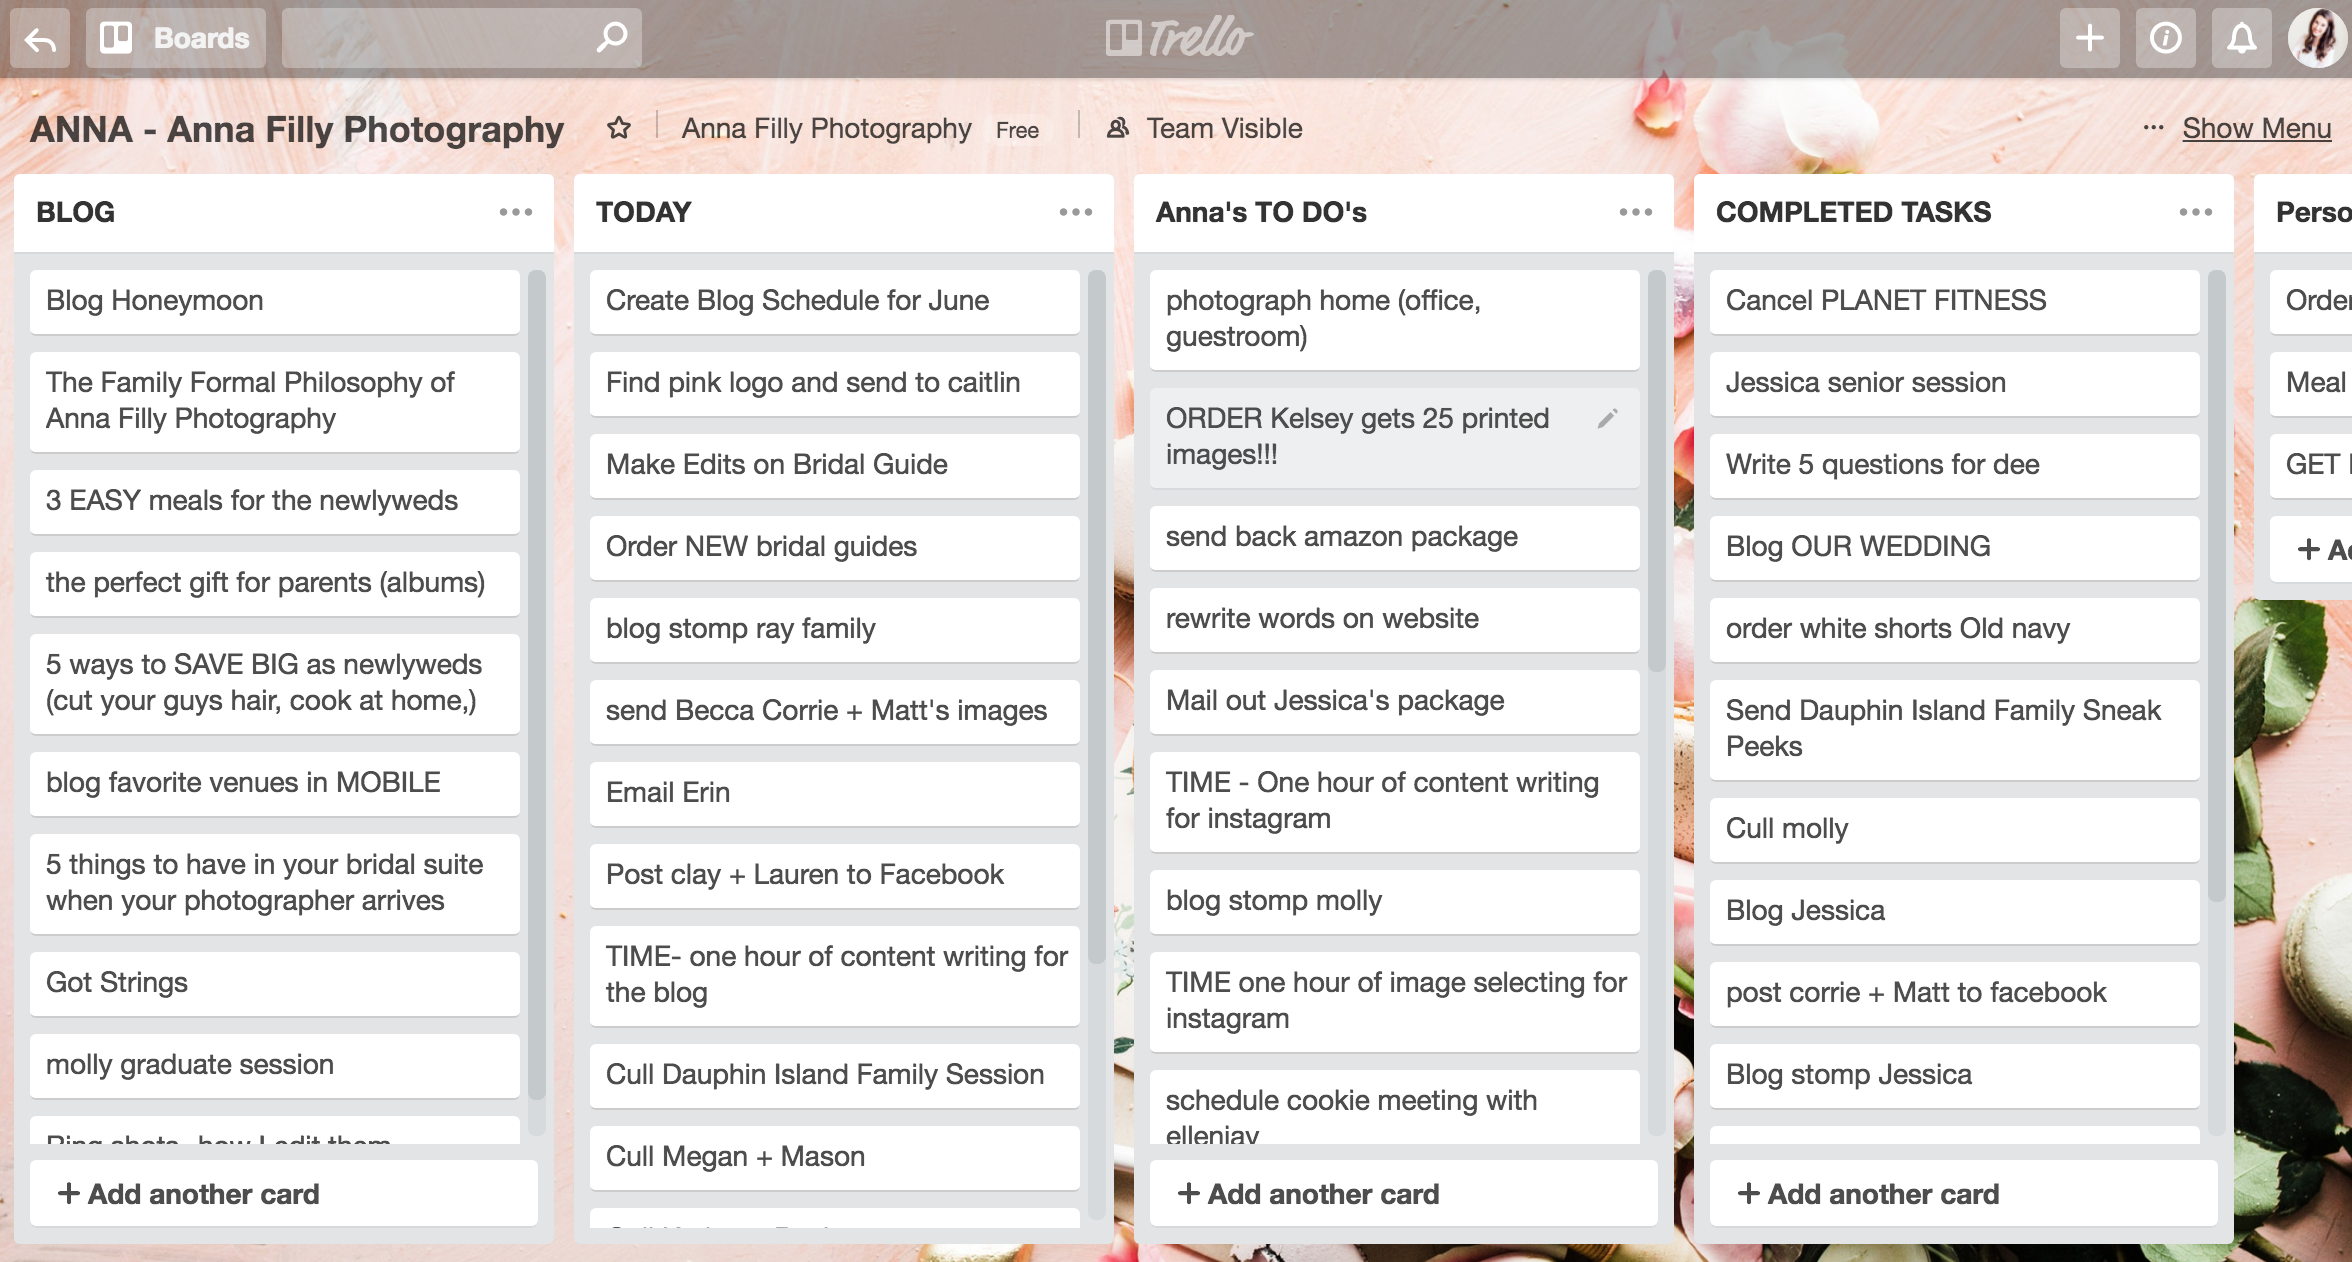Open Blog OUR WEDDING card
This screenshot has width=2352, height=1262.
tap(1955, 547)
